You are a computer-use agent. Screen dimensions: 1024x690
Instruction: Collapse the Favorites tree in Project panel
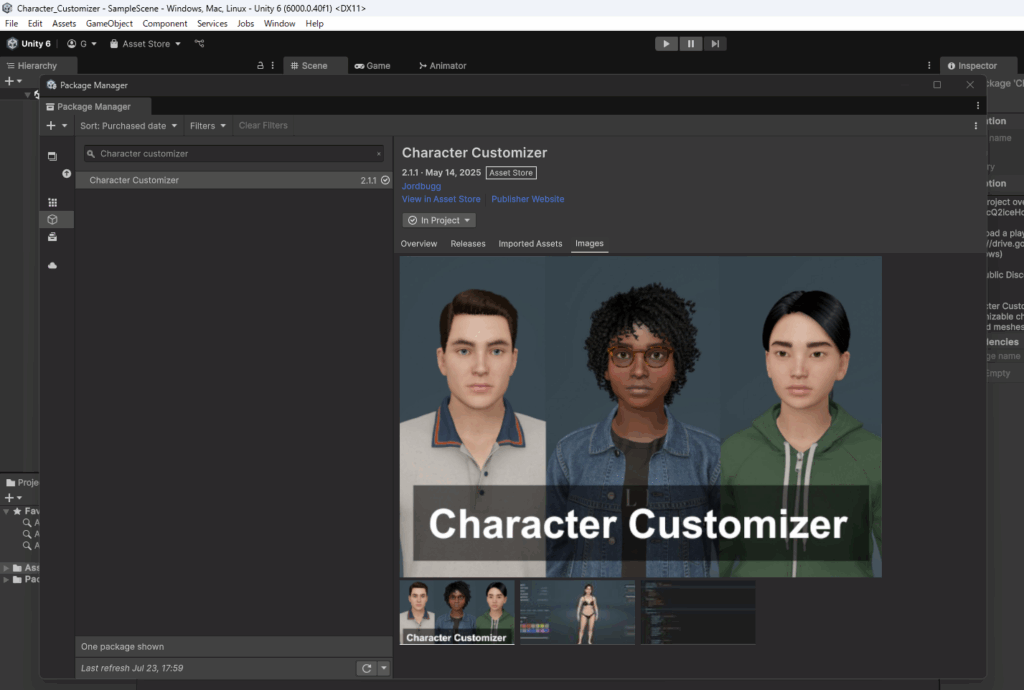coord(6,511)
